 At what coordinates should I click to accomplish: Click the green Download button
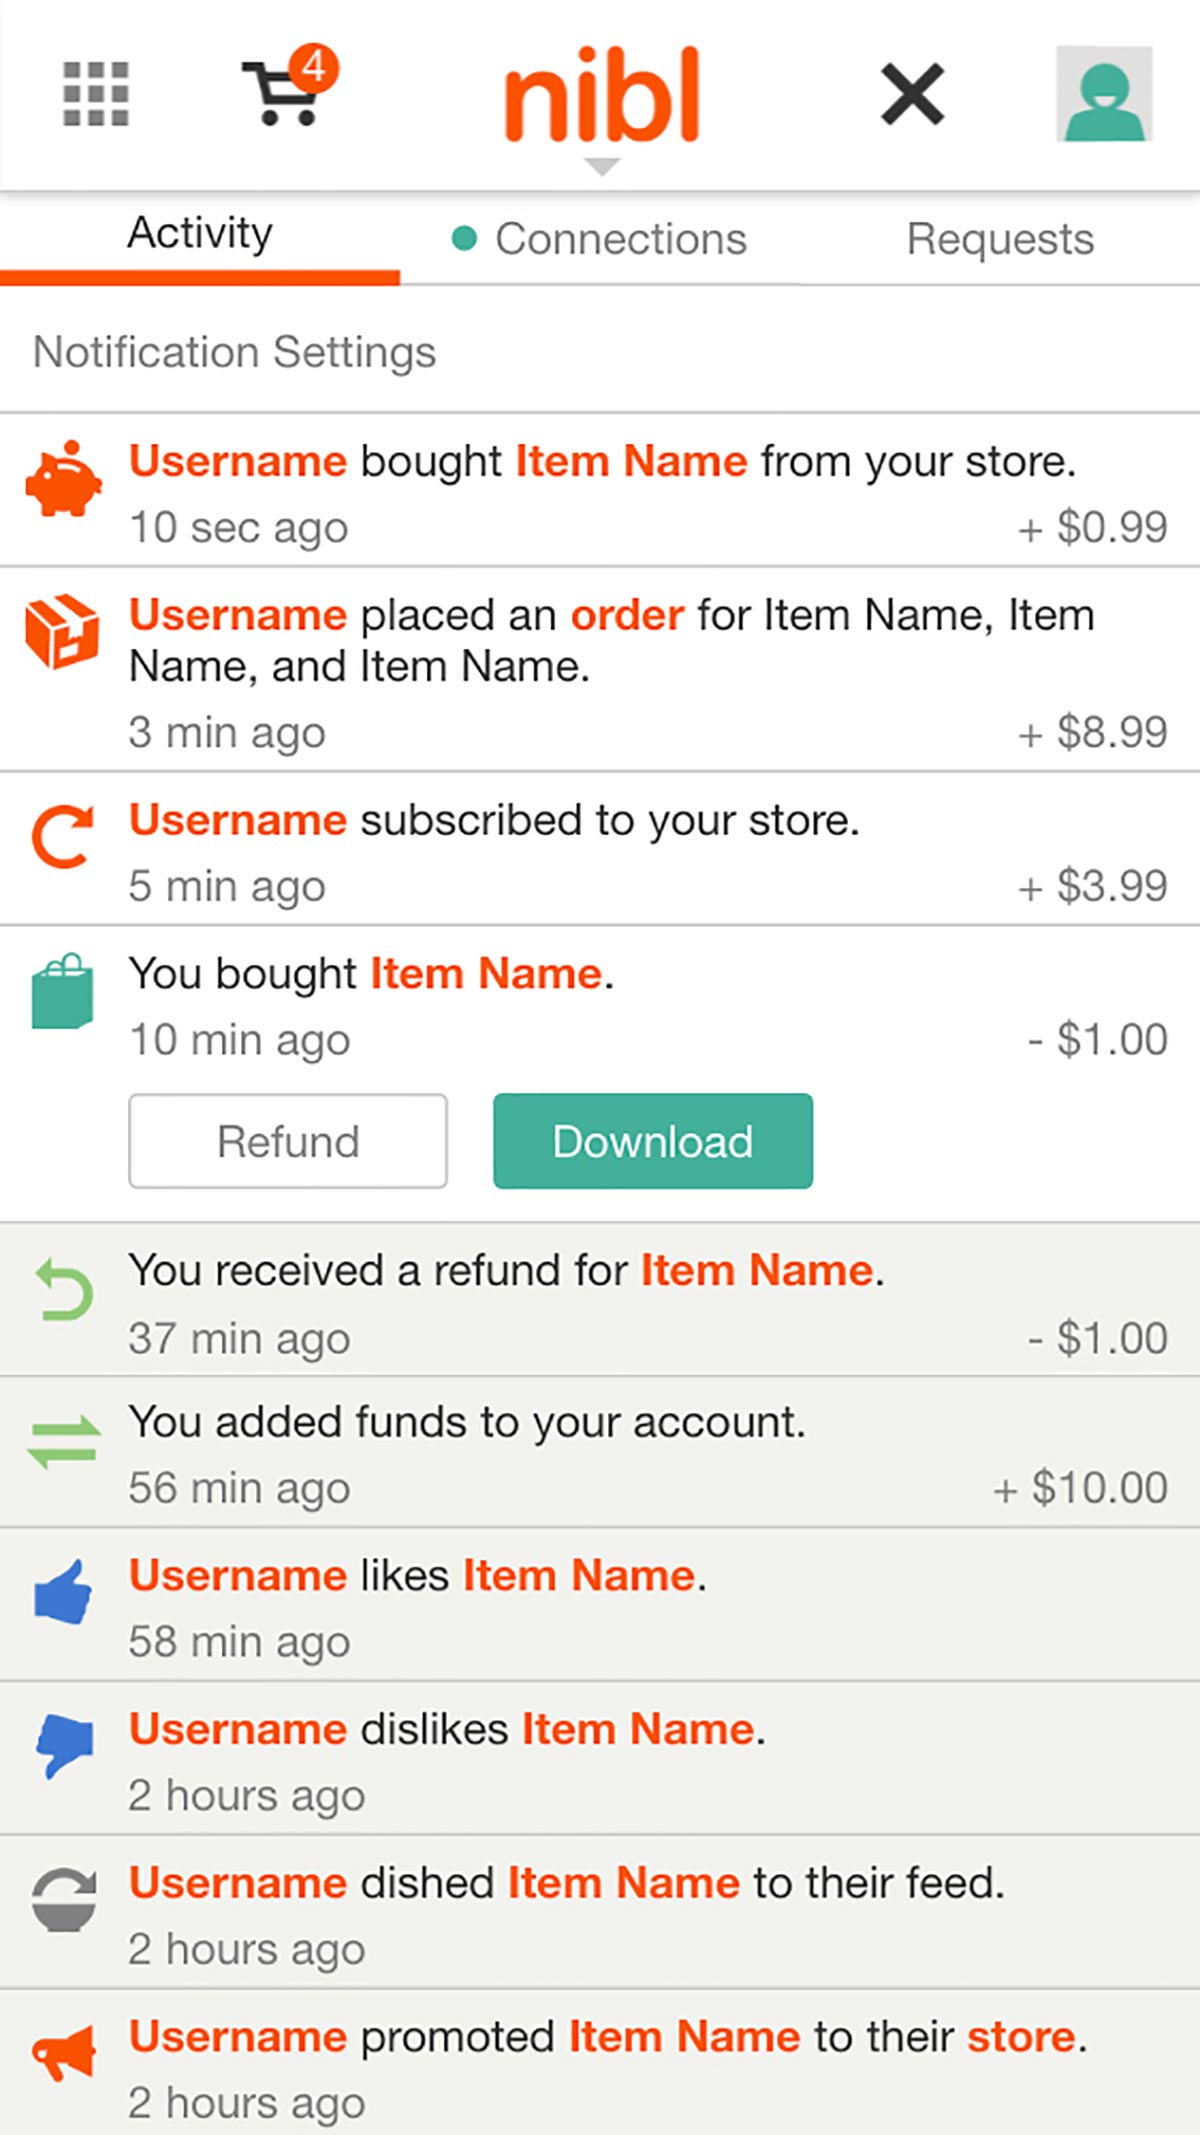point(653,1141)
